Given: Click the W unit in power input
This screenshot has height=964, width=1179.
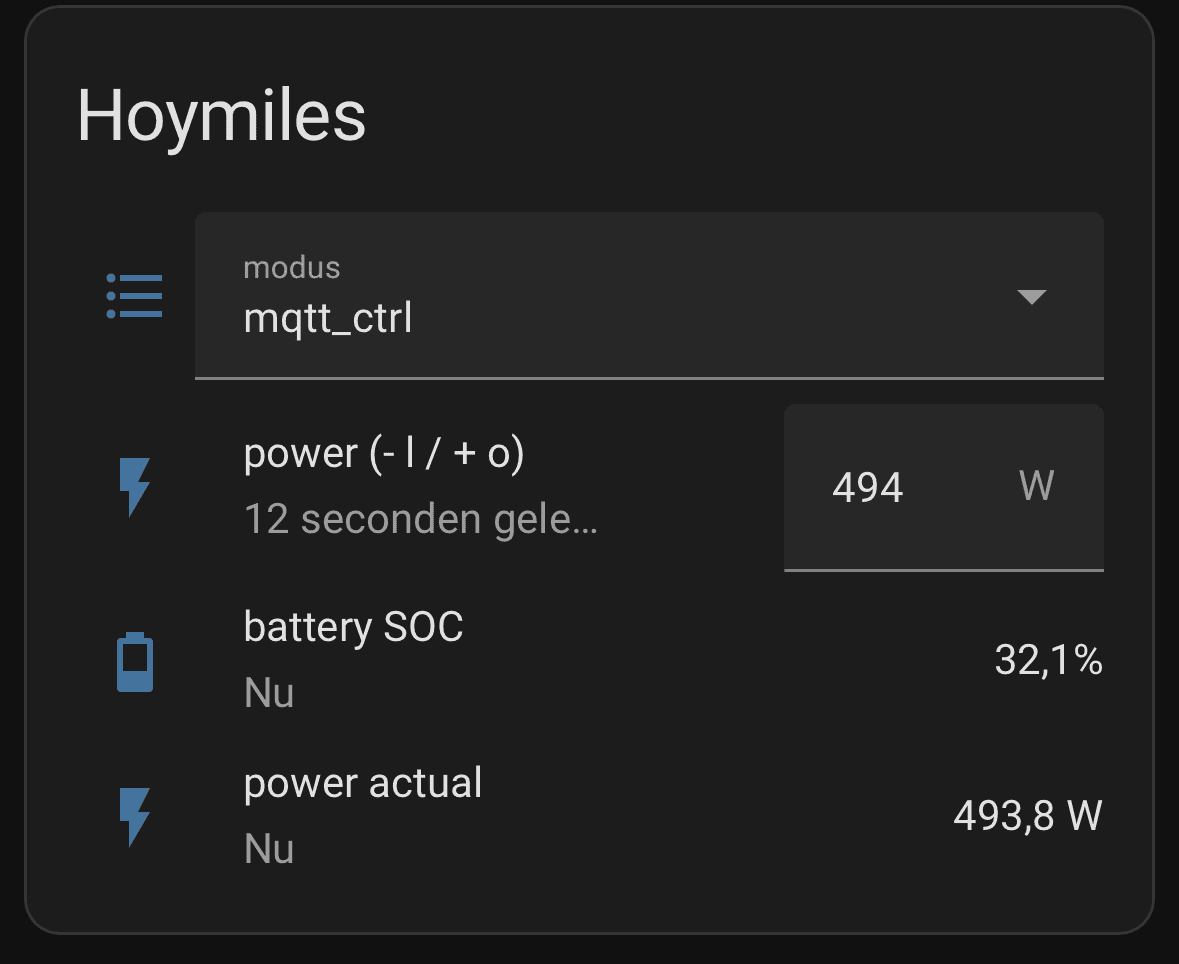Looking at the screenshot, I should click(1036, 486).
